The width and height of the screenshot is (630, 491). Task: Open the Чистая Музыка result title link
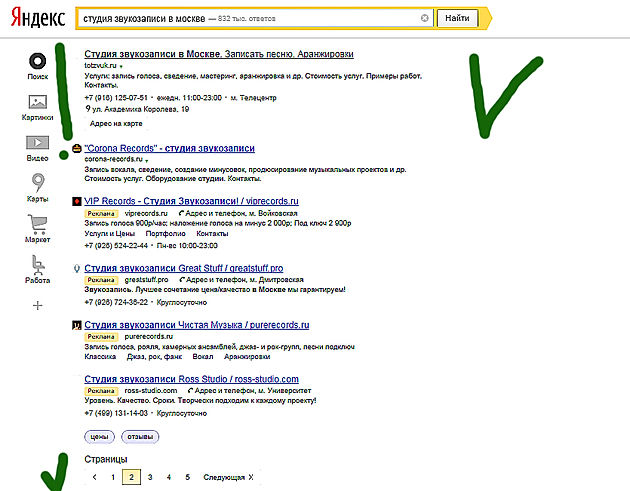tap(197, 325)
